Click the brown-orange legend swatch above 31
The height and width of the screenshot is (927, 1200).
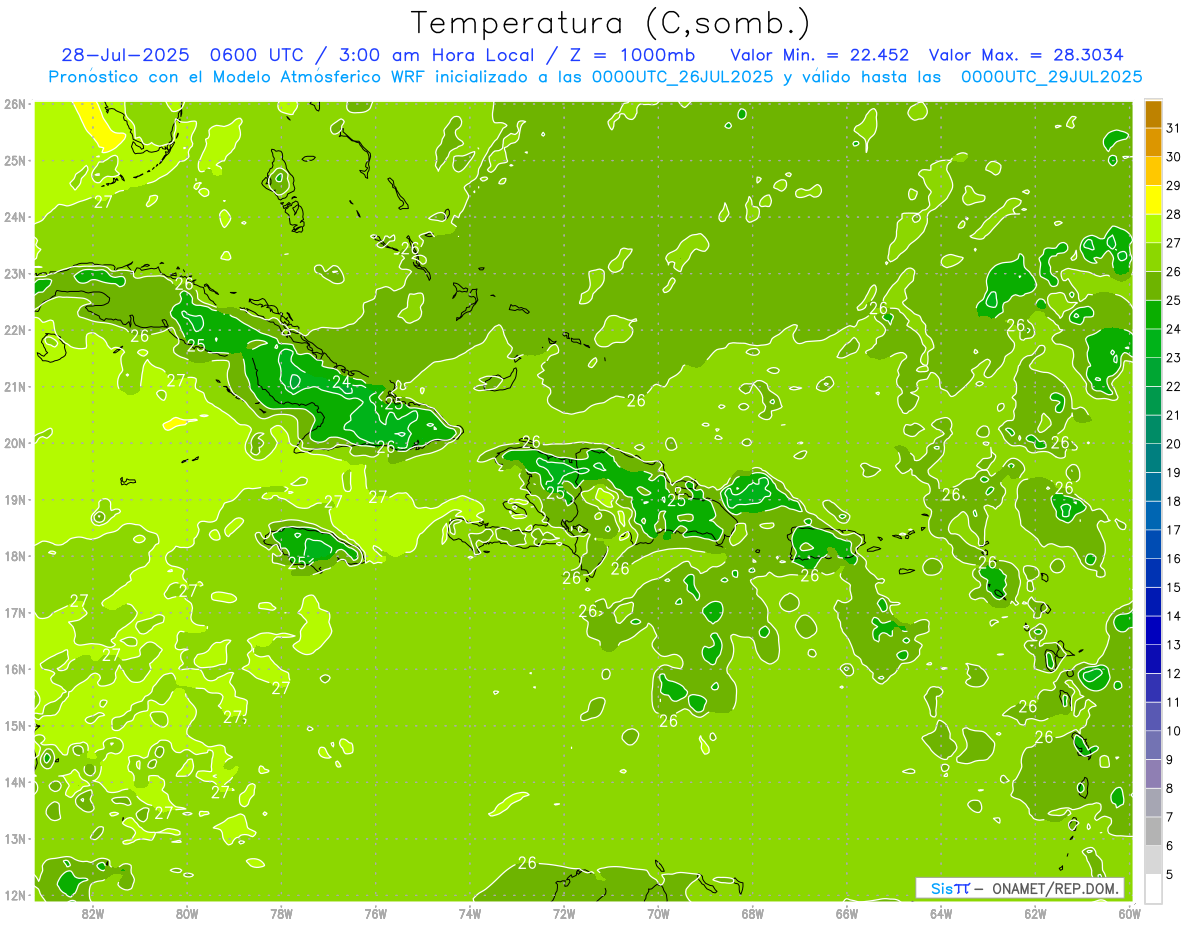point(1153,115)
